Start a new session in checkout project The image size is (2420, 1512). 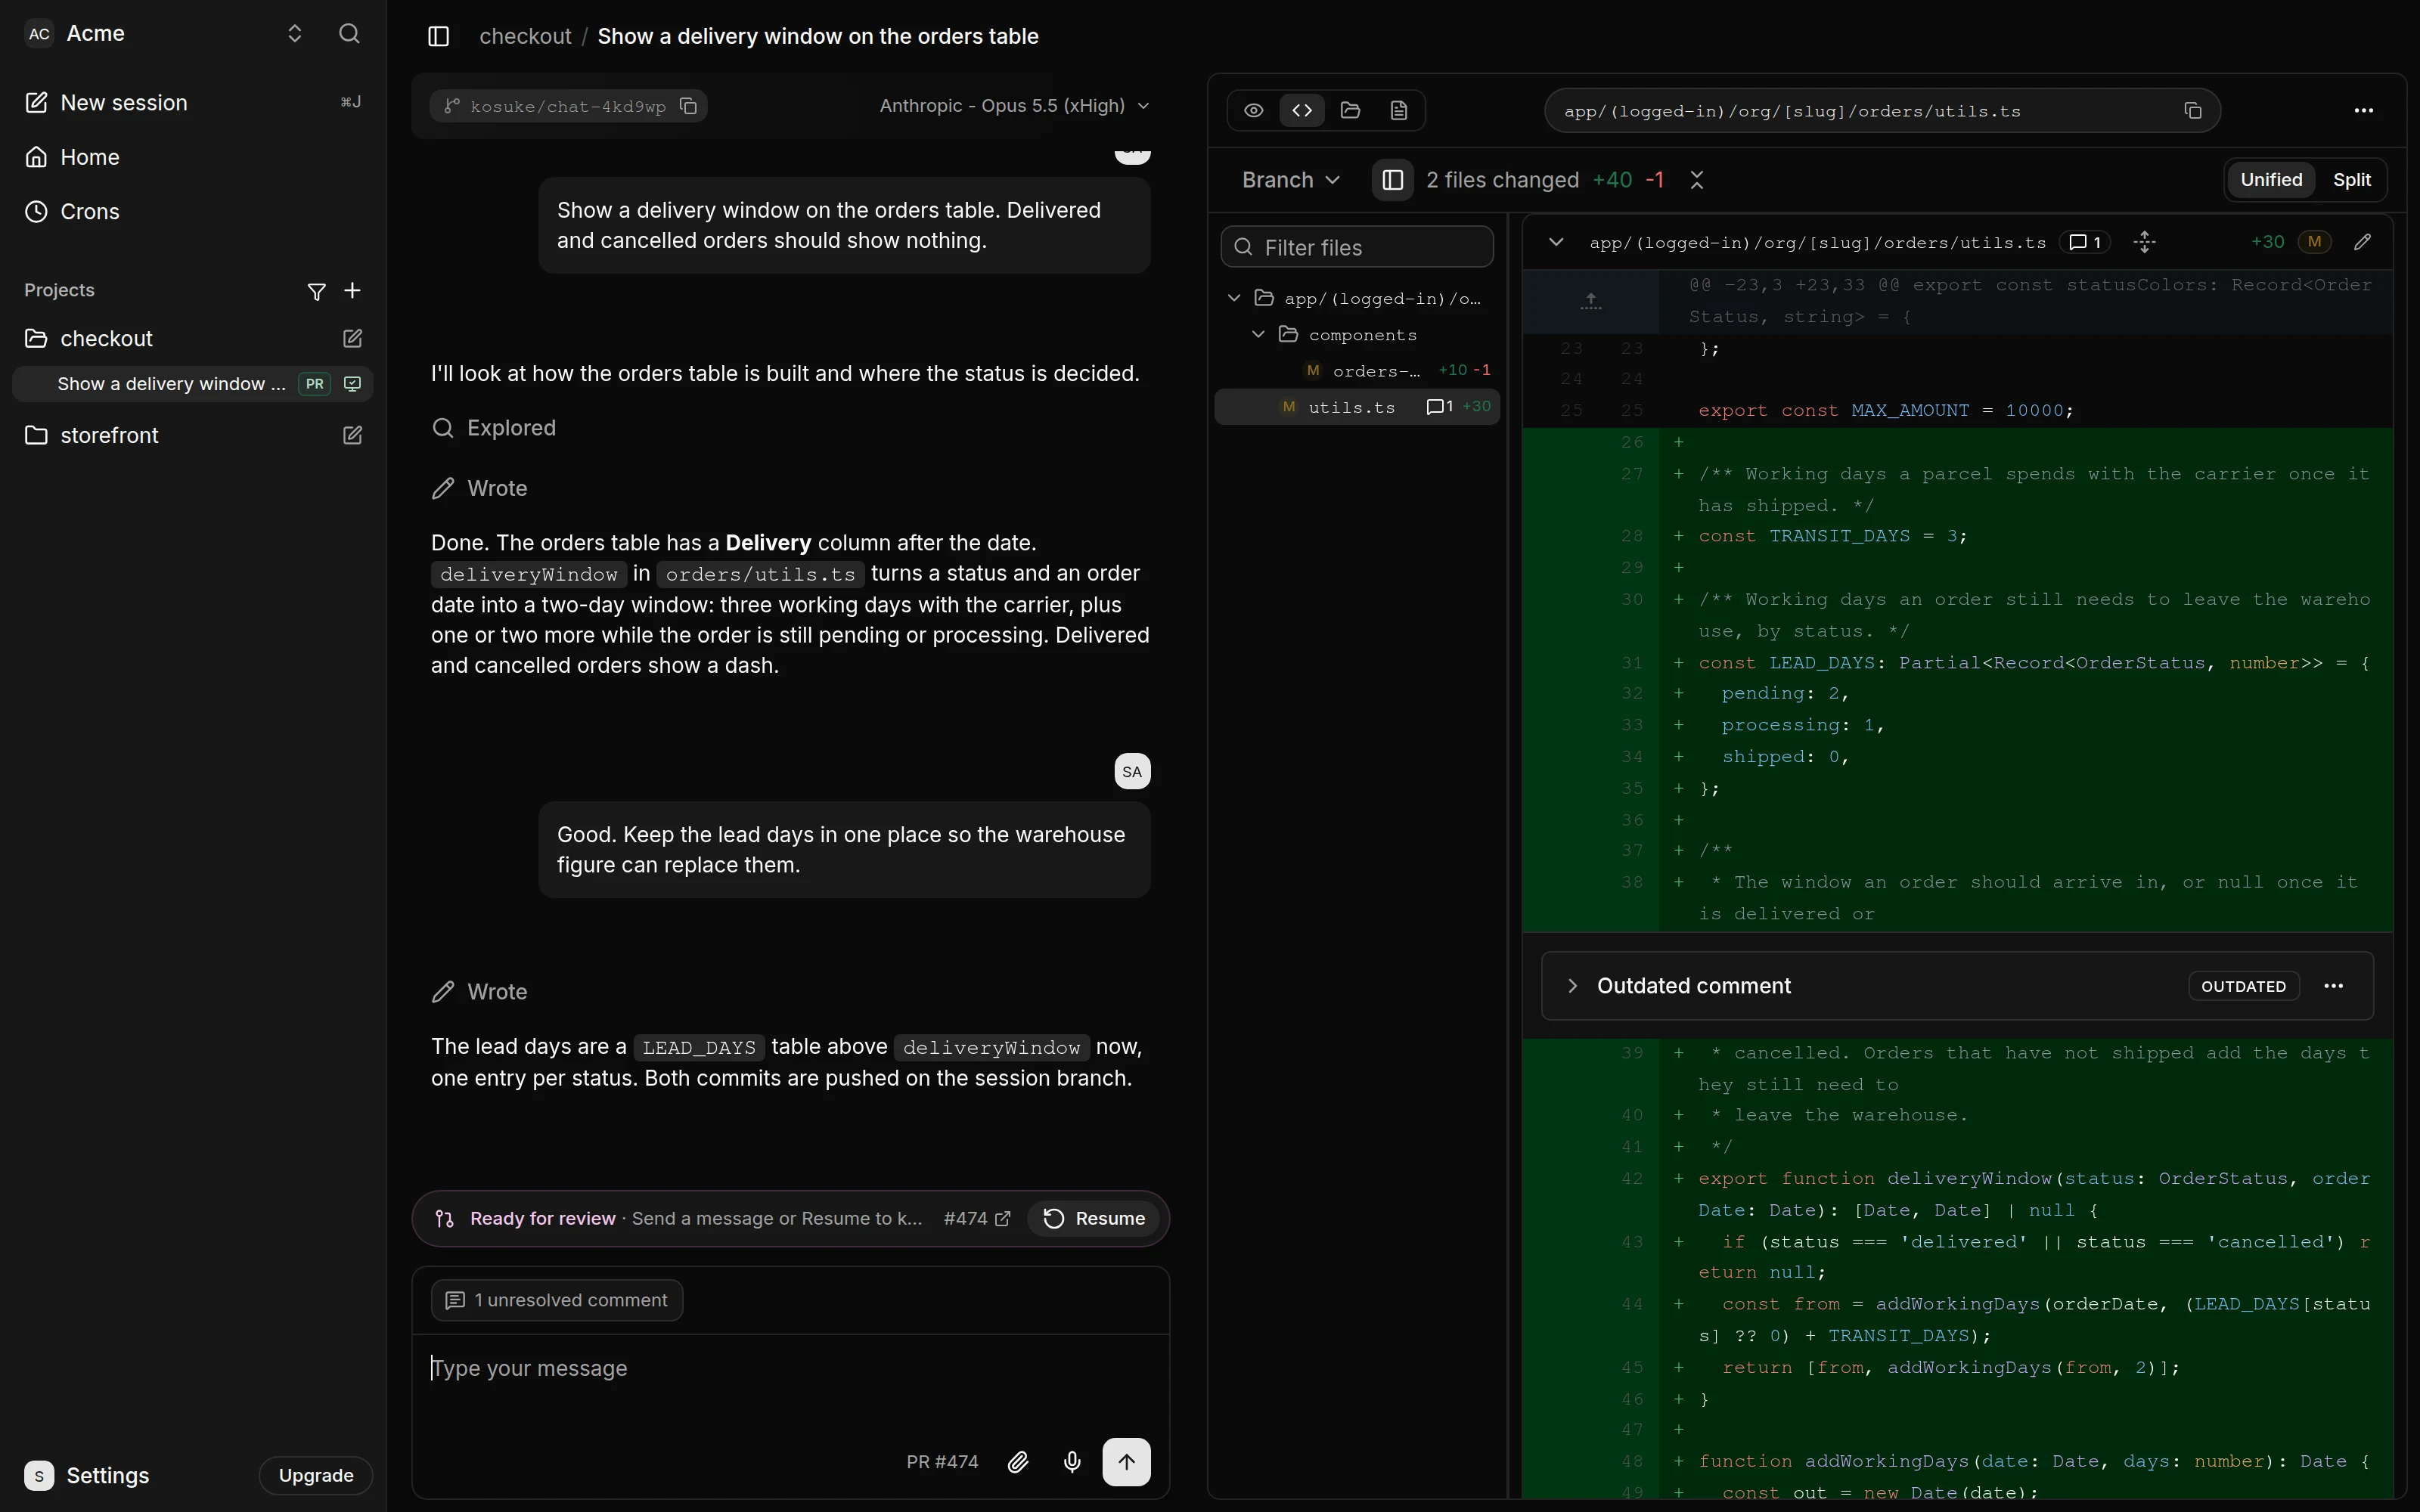[352, 339]
